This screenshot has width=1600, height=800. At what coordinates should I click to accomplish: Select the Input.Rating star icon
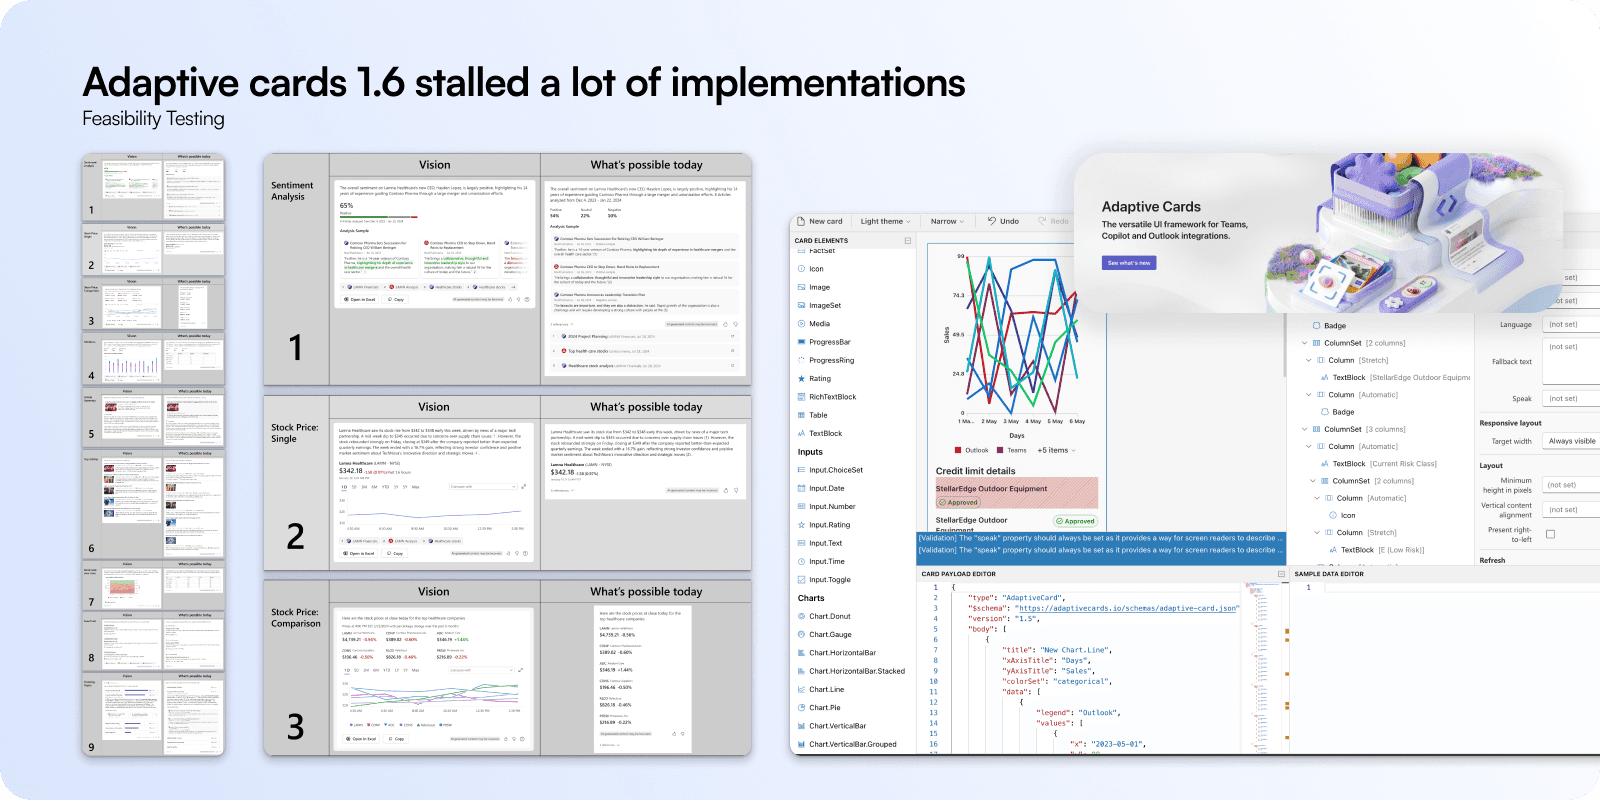[801, 525]
